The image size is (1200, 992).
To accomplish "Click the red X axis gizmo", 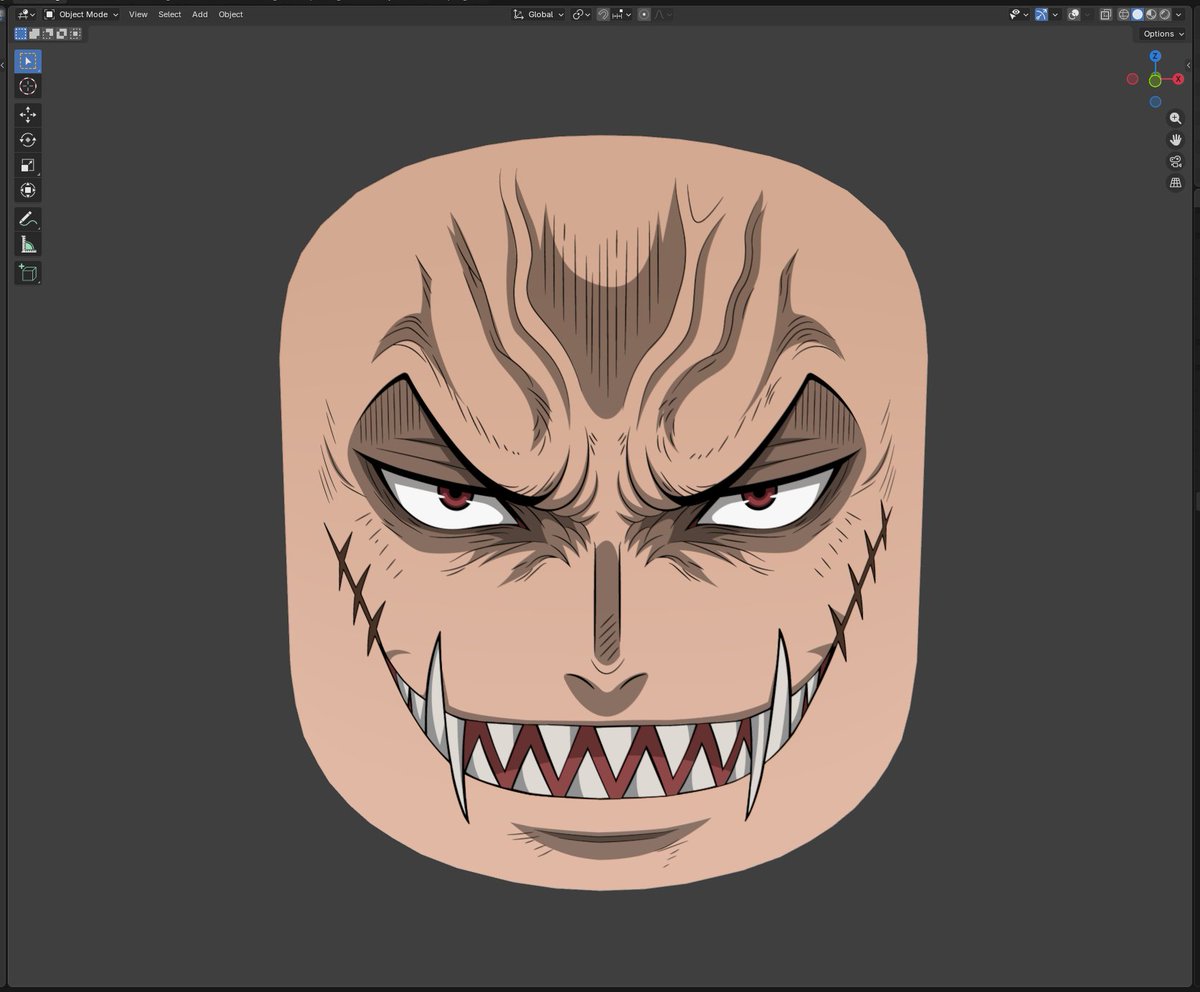I will click(1178, 79).
